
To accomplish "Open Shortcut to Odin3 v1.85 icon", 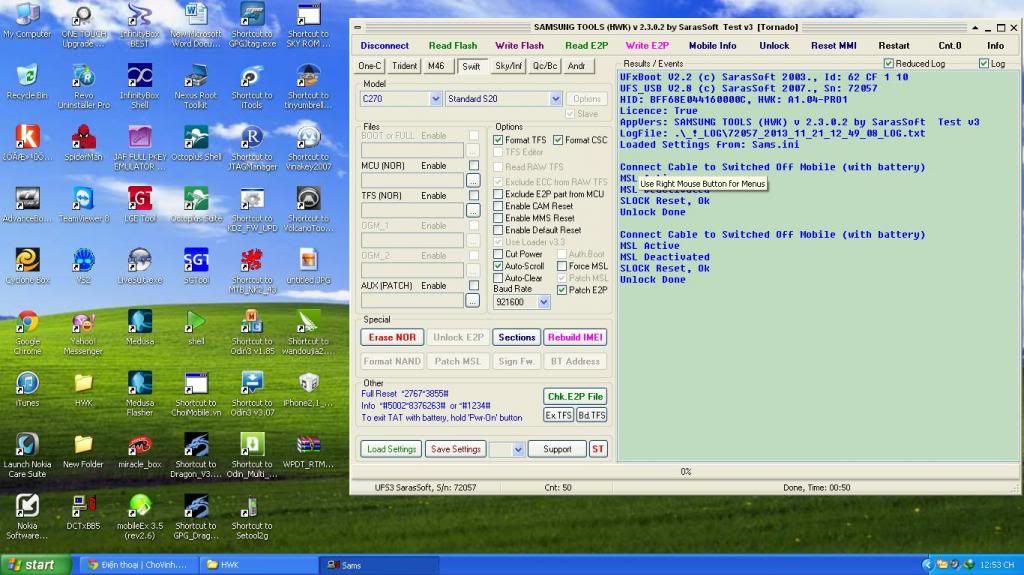I will point(252,332).
